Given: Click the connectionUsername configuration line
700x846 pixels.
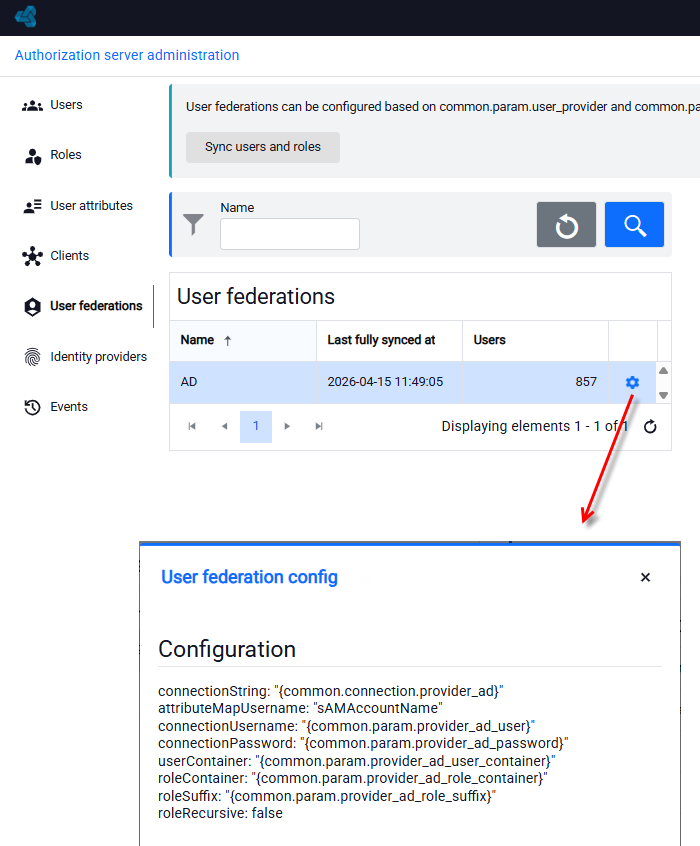Looking at the screenshot, I should click(346, 726).
